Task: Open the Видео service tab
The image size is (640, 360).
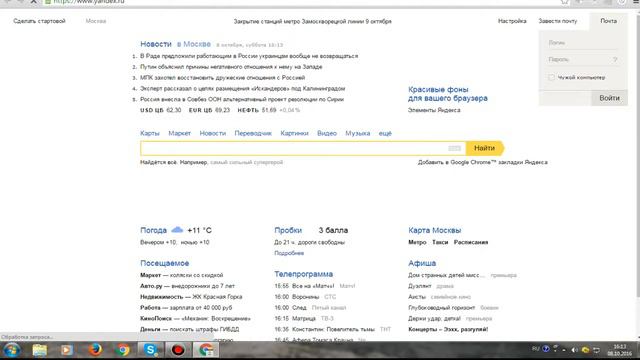Action: [327, 133]
